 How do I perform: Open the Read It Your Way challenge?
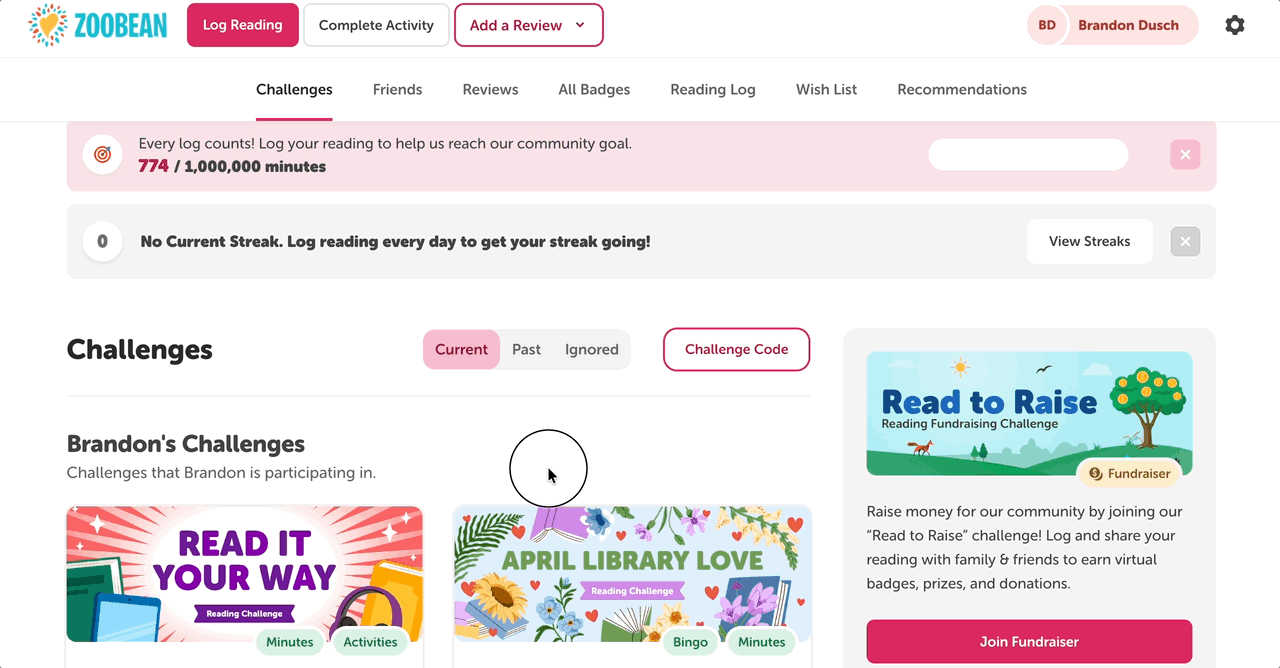pyautogui.click(x=244, y=574)
